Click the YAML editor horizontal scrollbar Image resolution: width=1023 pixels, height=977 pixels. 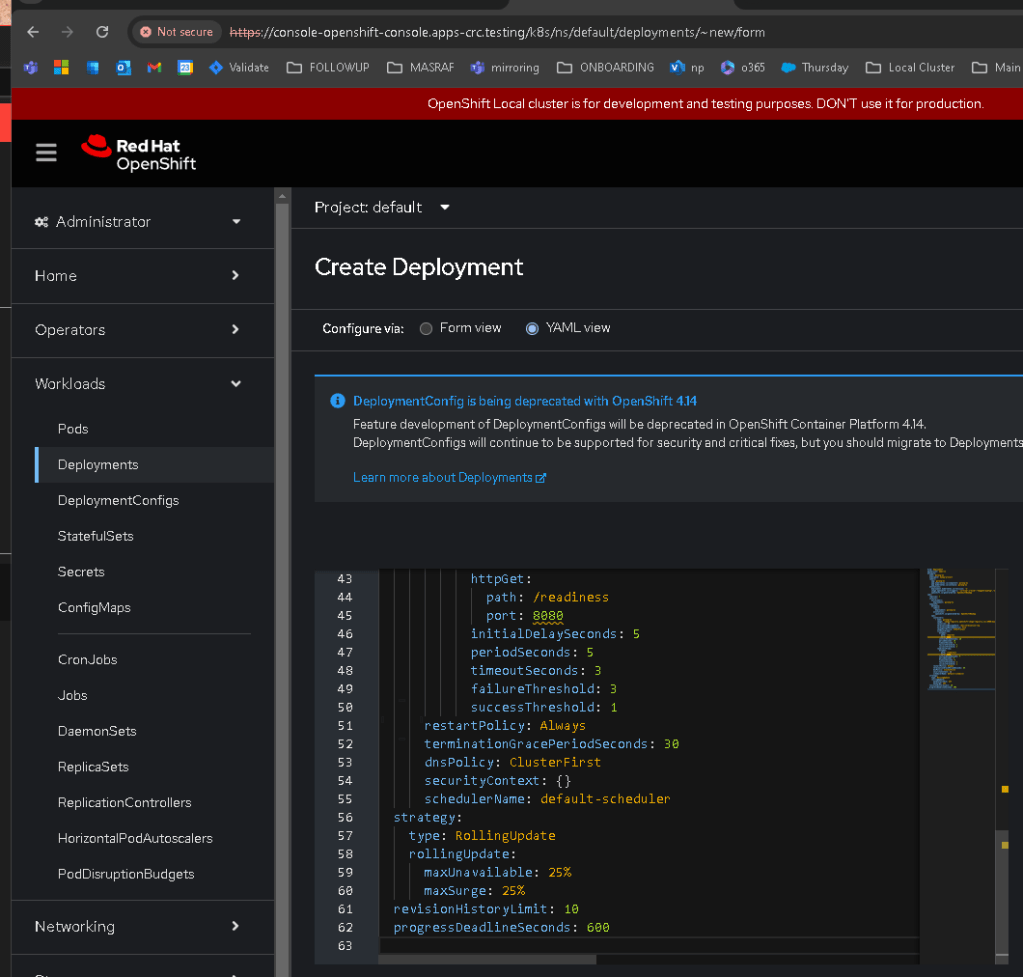point(487,959)
